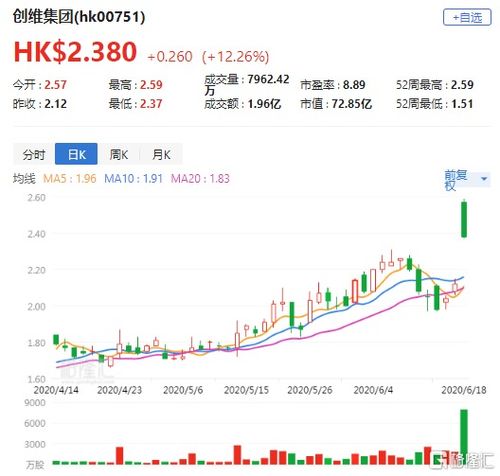Open the 周K weekly chart tab
Image resolution: width=500 pixels, height=476 pixels.
pyautogui.click(x=119, y=154)
